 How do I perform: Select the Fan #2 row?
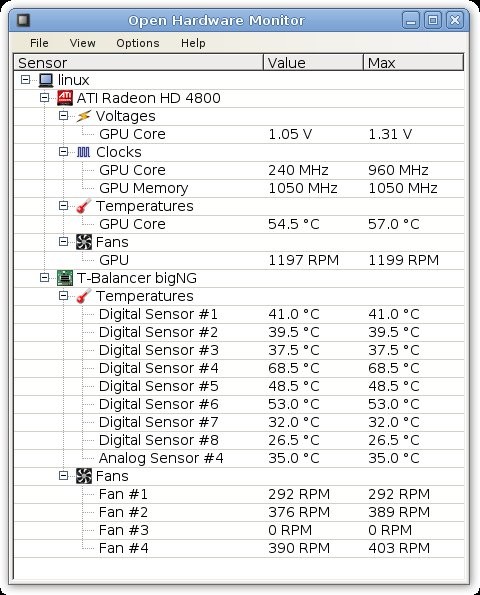pos(239,512)
